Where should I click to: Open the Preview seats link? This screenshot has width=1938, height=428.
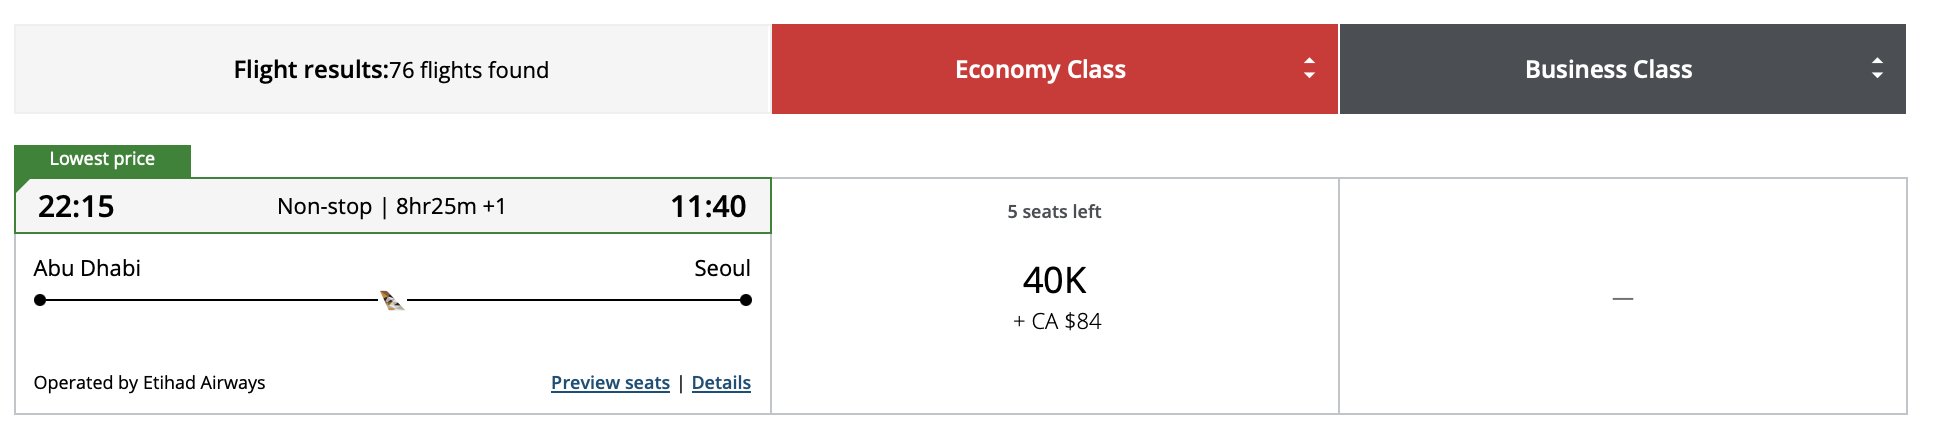pyautogui.click(x=610, y=383)
